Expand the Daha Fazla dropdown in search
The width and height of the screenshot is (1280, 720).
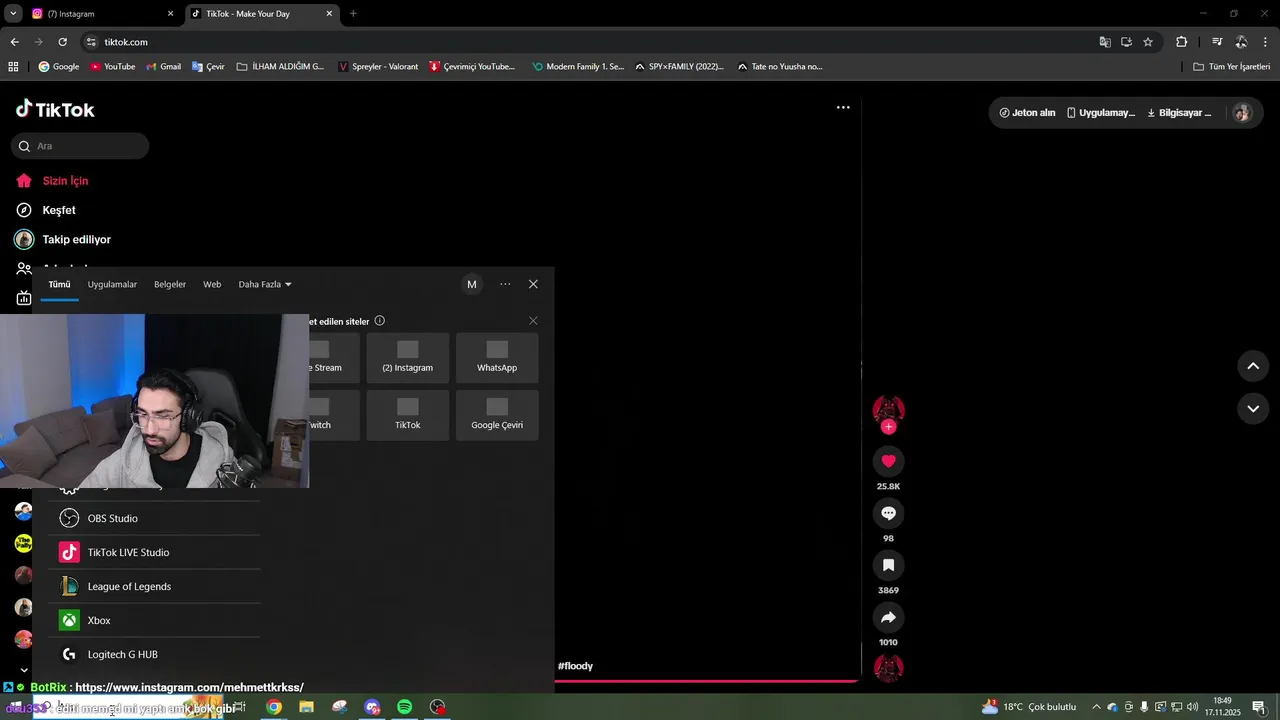pyautogui.click(x=265, y=285)
